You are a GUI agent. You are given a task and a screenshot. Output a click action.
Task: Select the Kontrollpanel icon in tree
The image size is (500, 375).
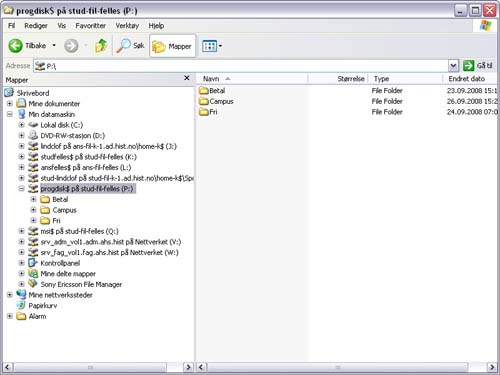click(x=33, y=263)
